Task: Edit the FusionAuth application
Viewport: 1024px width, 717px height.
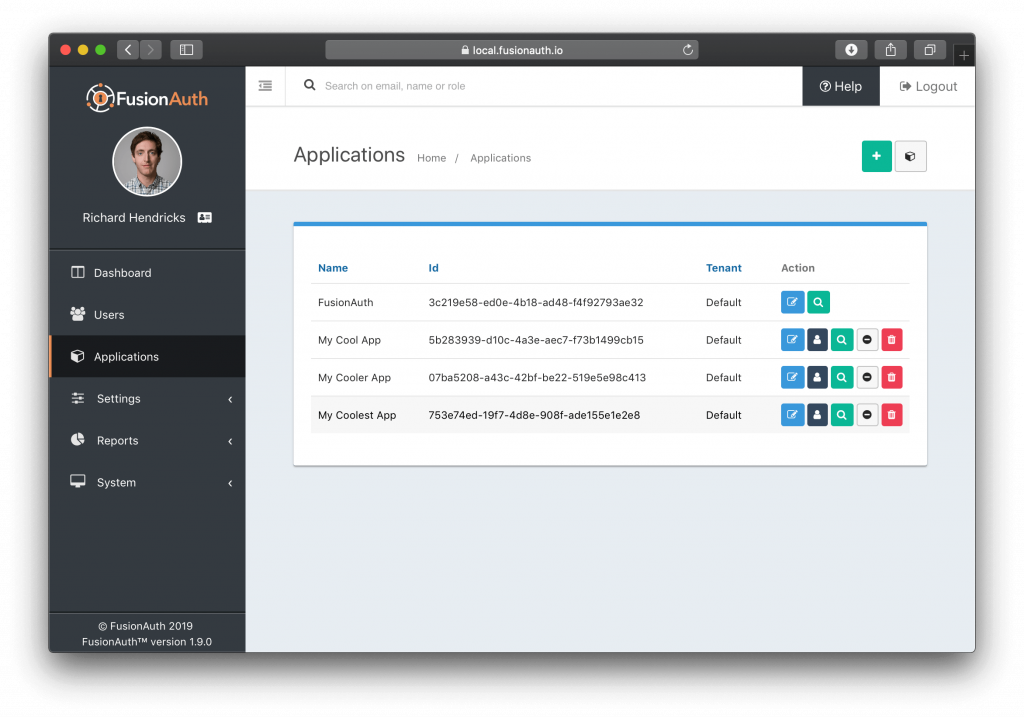Action: point(792,301)
